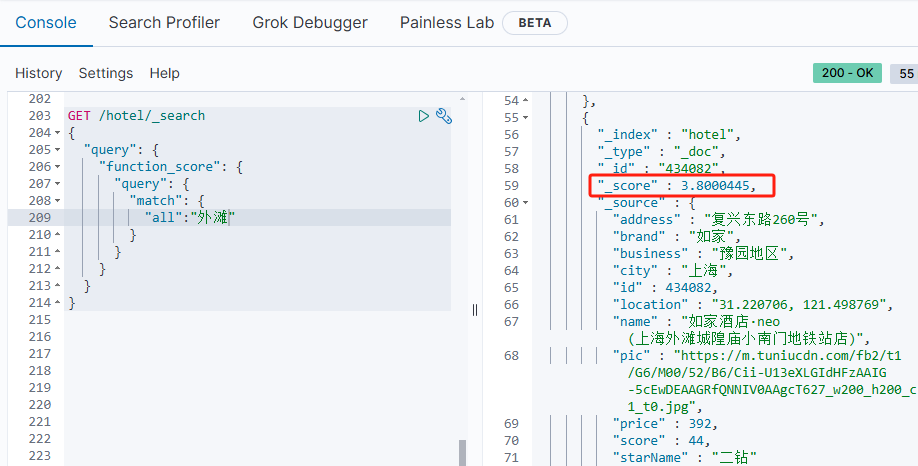Place cursor in "all":"外滩" line
This screenshot has width=918, height=466.
(190, 218)
